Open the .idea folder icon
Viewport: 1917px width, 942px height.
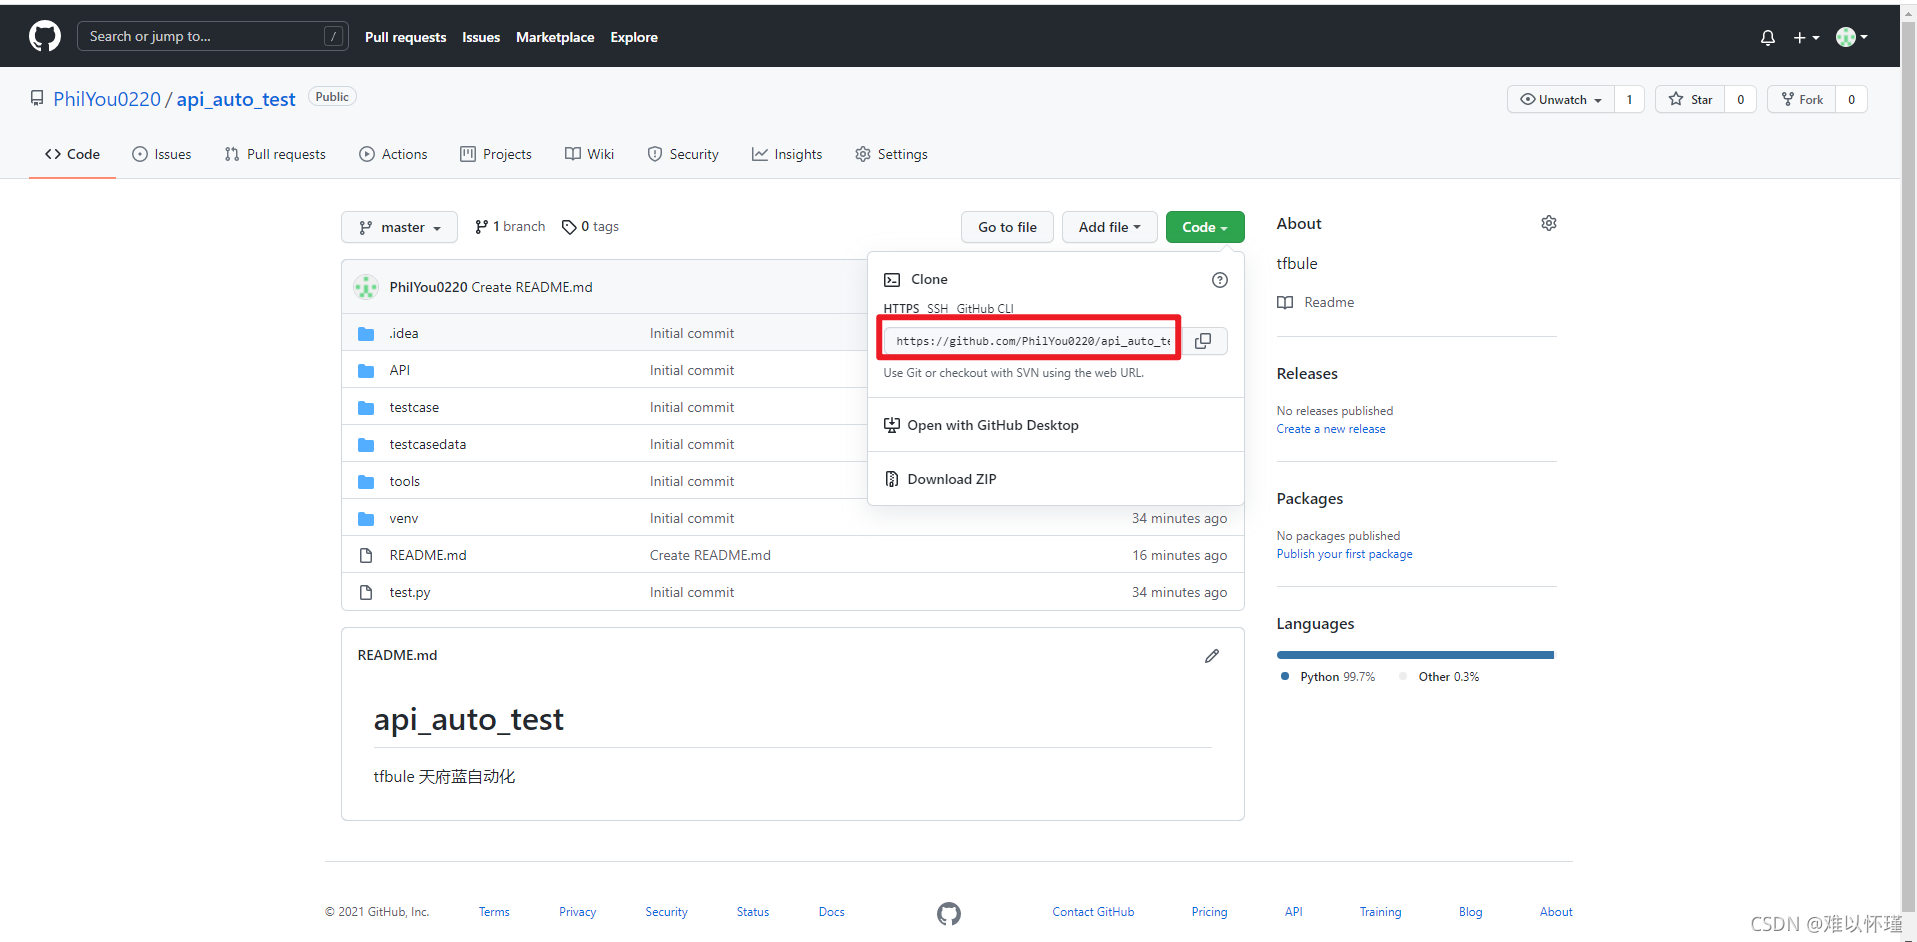(x=366, y=334)
